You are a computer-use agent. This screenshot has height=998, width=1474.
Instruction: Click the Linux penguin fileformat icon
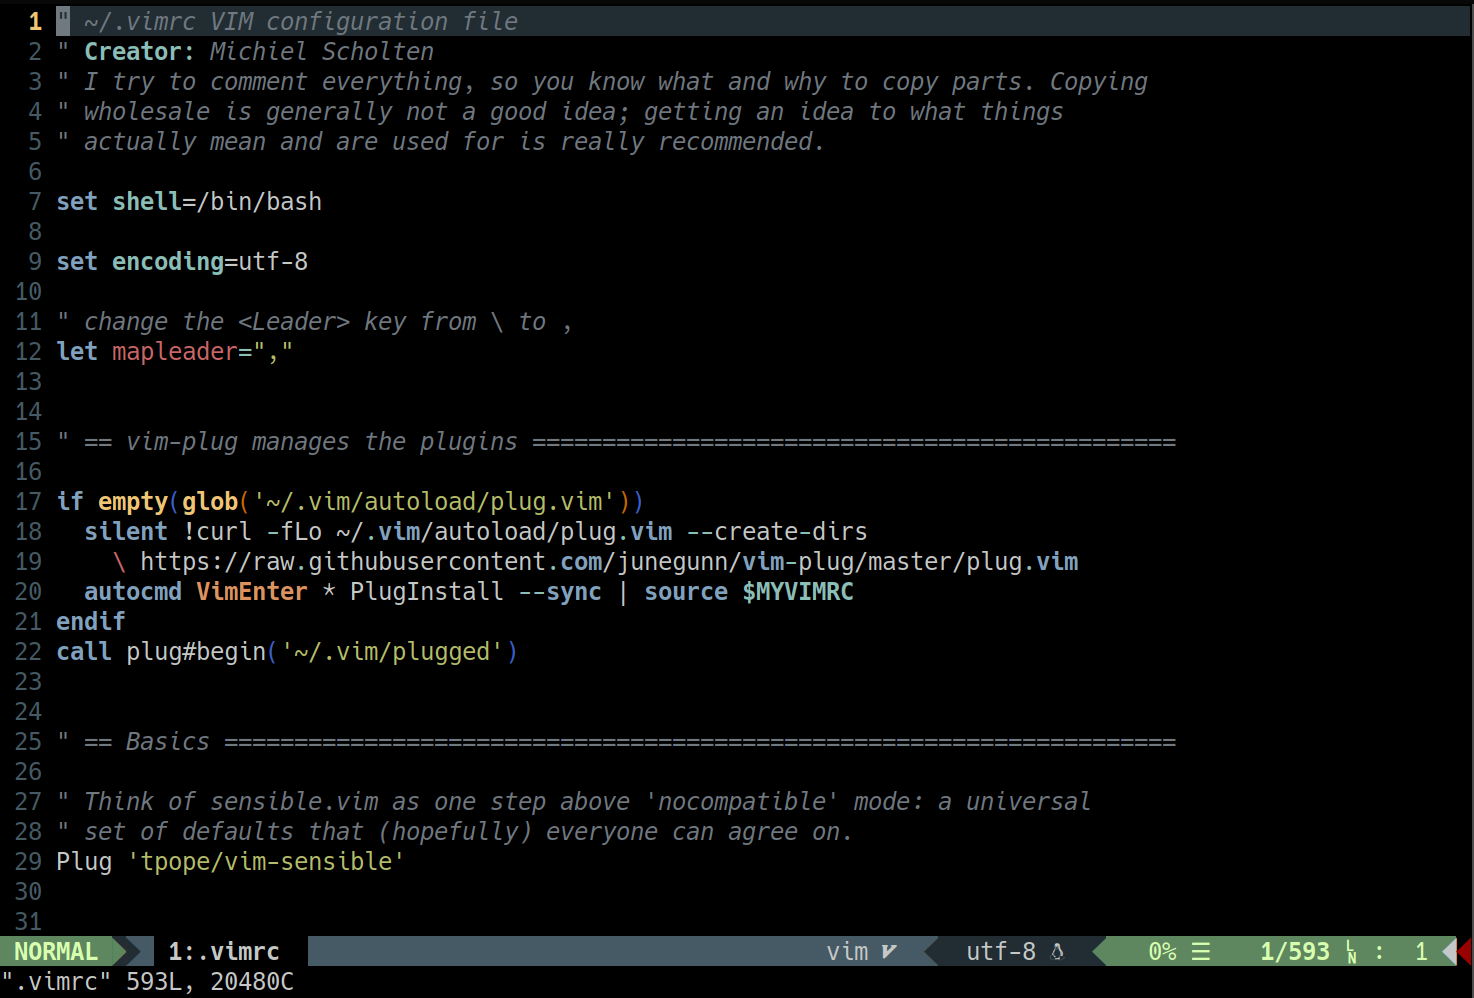point(1057,952)
